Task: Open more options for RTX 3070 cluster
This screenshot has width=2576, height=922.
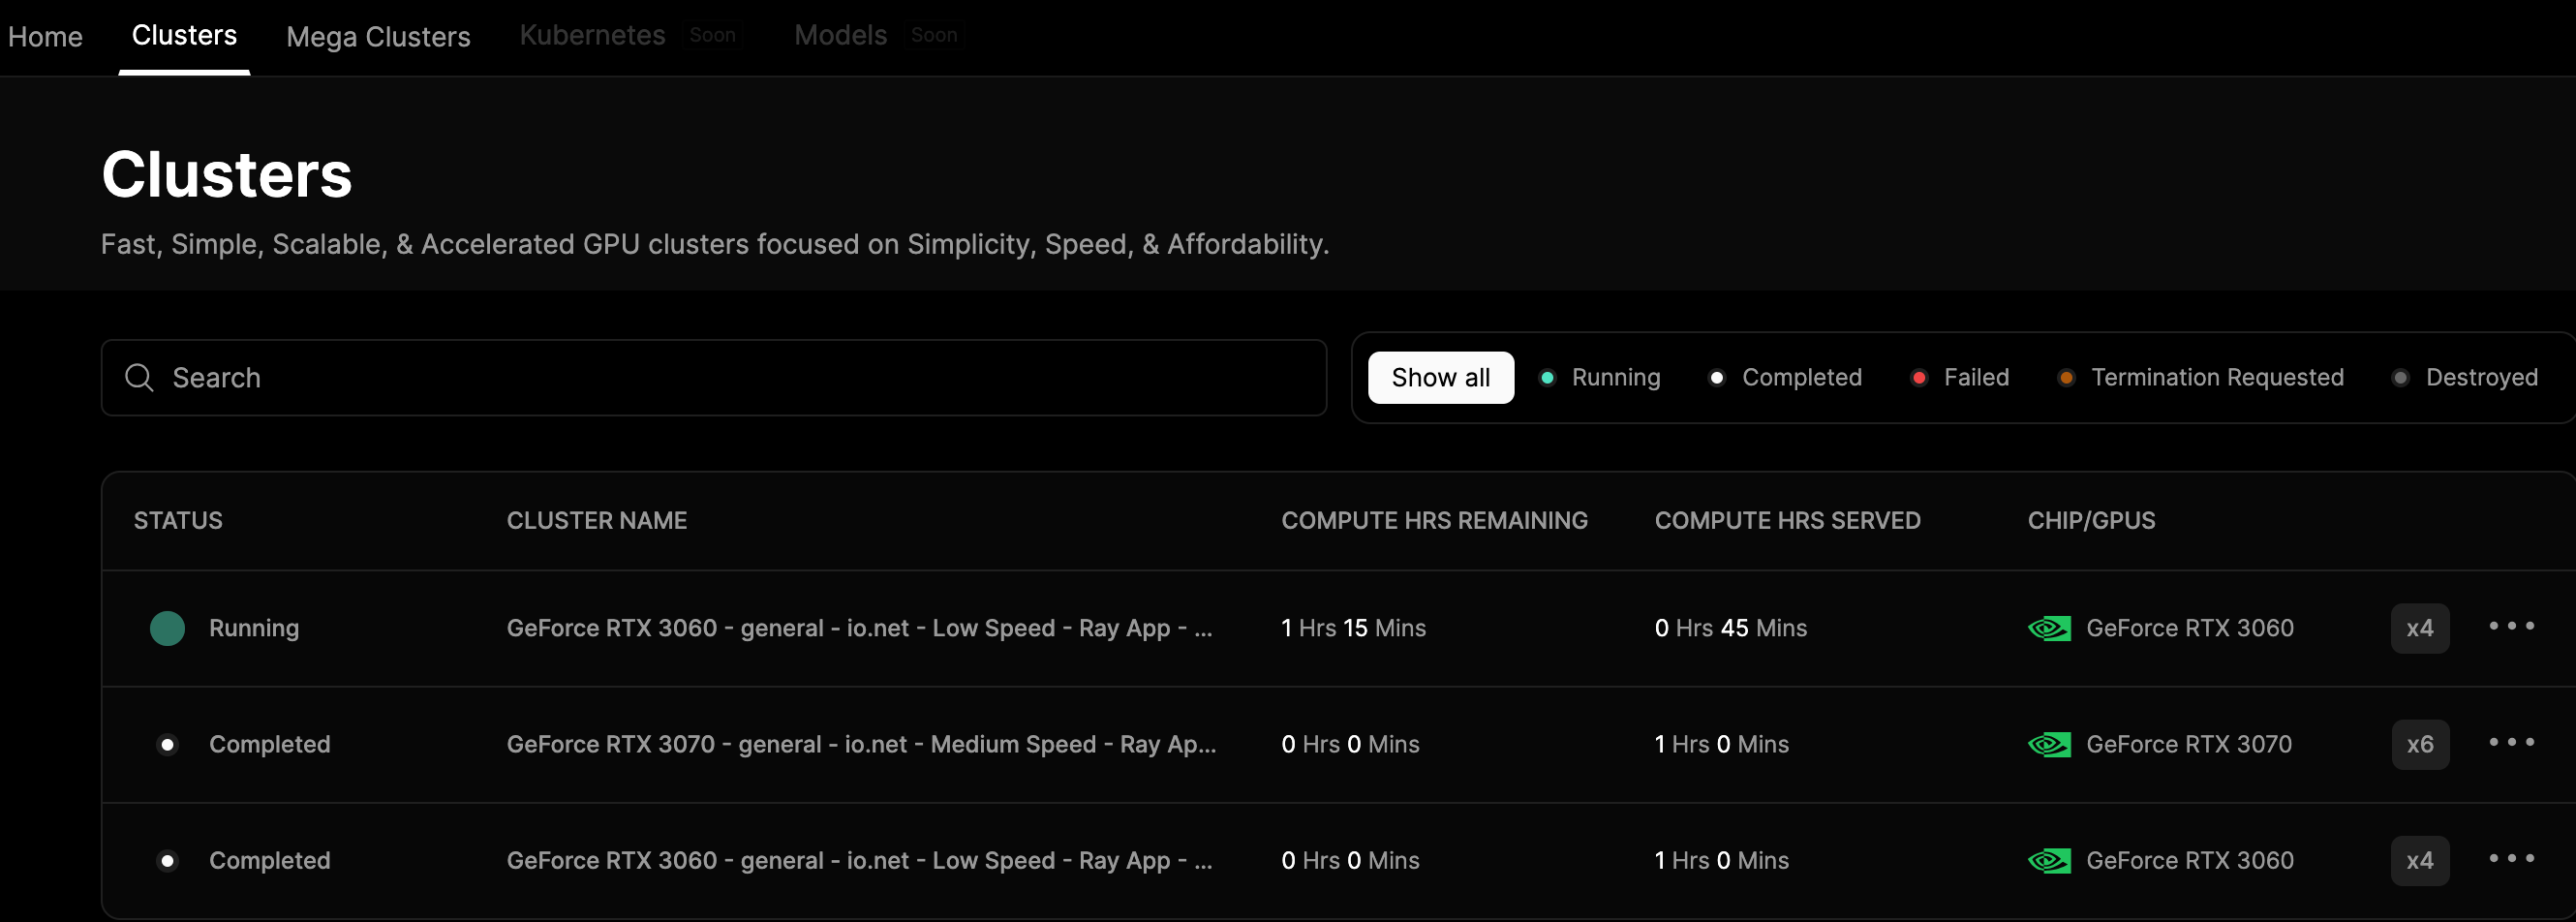Action: tap(2512, 742)
